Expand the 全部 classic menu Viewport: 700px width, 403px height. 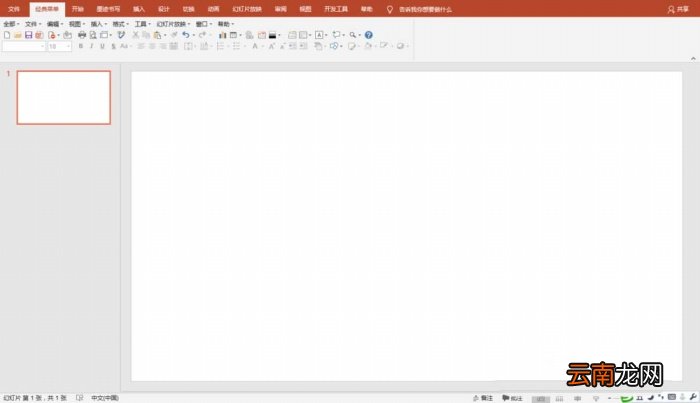tap(11, 24)
